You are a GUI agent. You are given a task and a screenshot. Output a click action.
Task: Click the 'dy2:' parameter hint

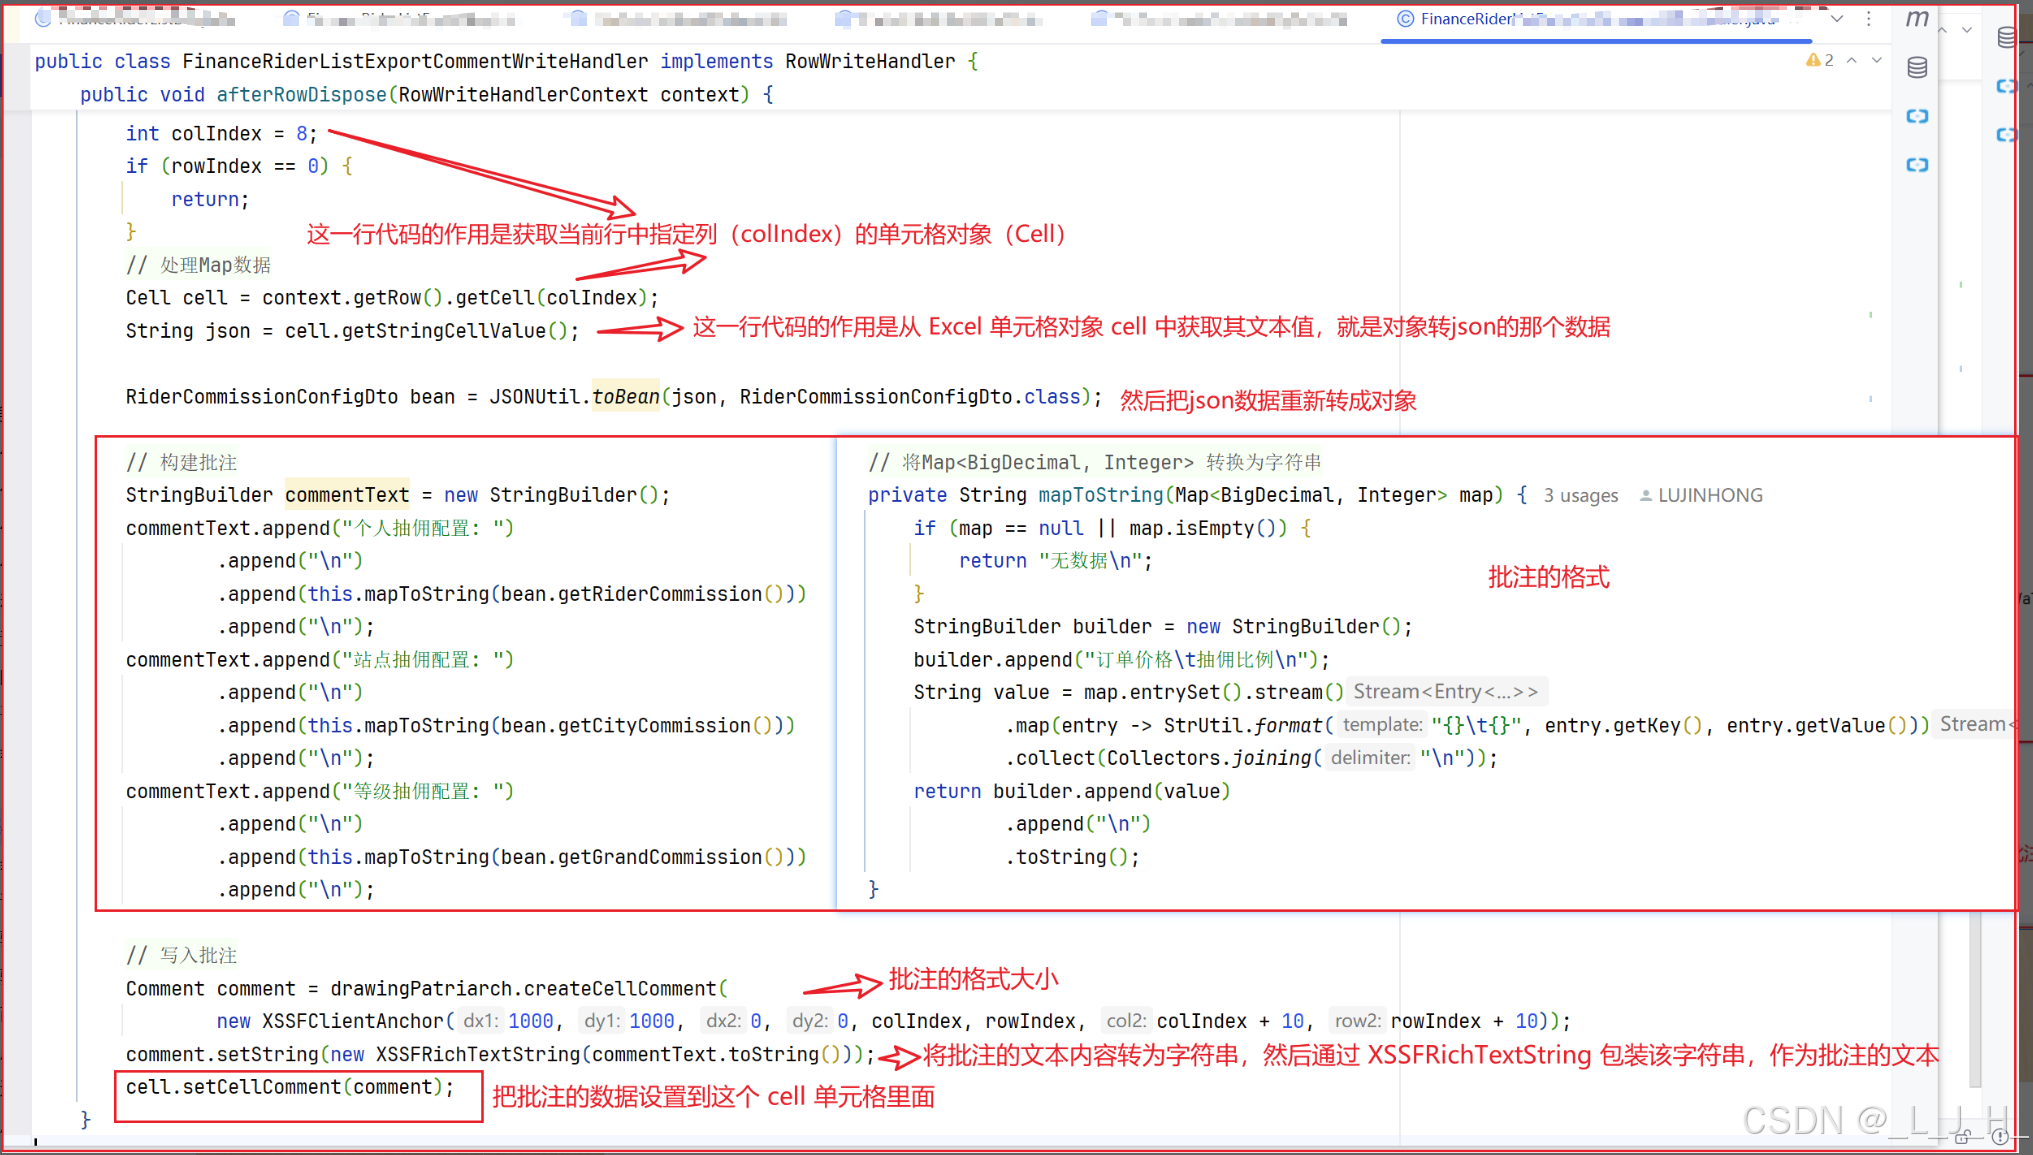[810, 1021]
